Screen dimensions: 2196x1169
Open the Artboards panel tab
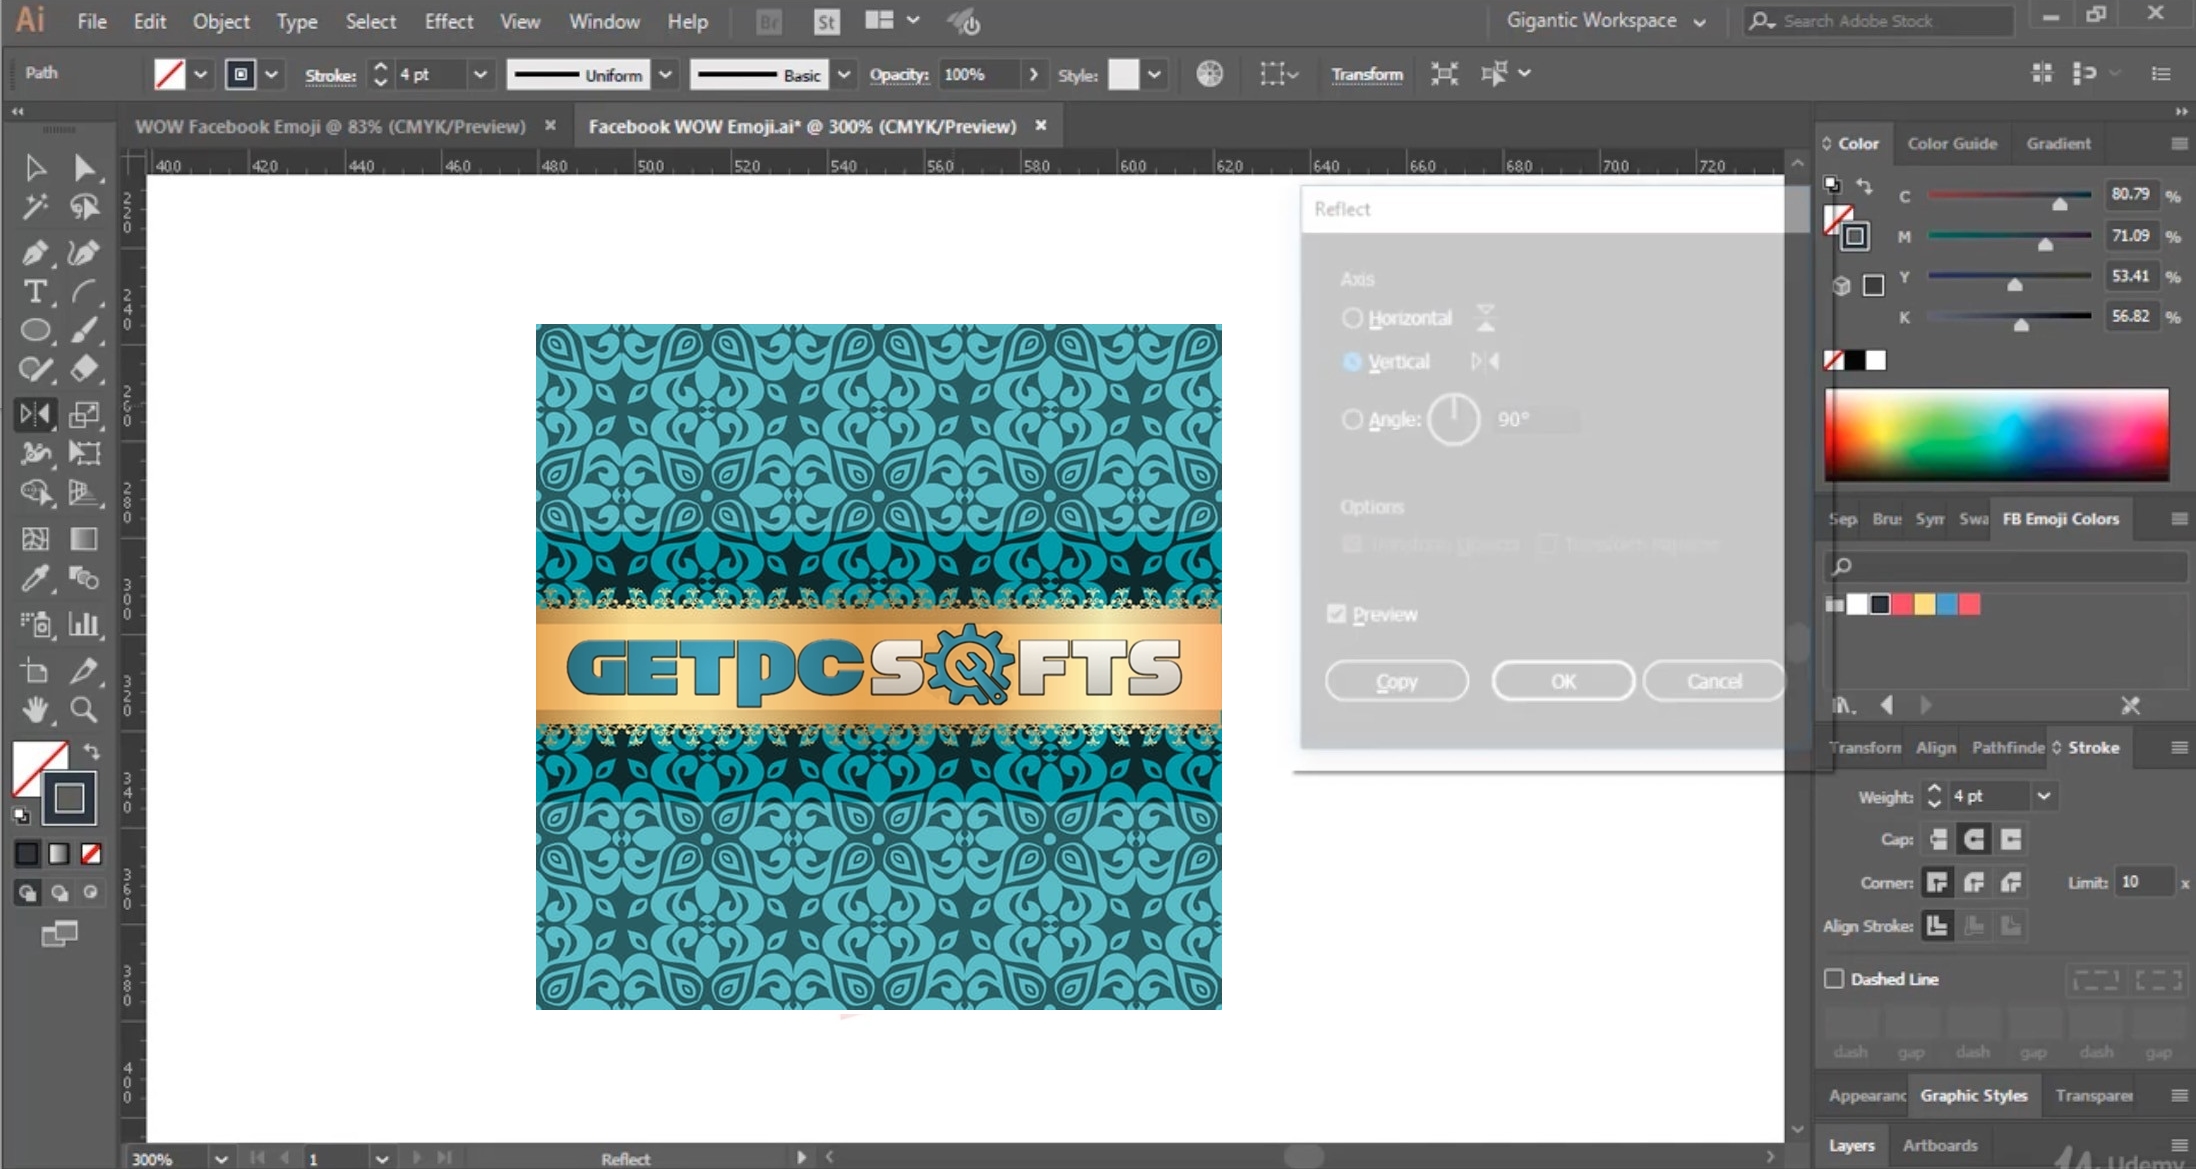pyautogui.click(x=1939, y=1145)
